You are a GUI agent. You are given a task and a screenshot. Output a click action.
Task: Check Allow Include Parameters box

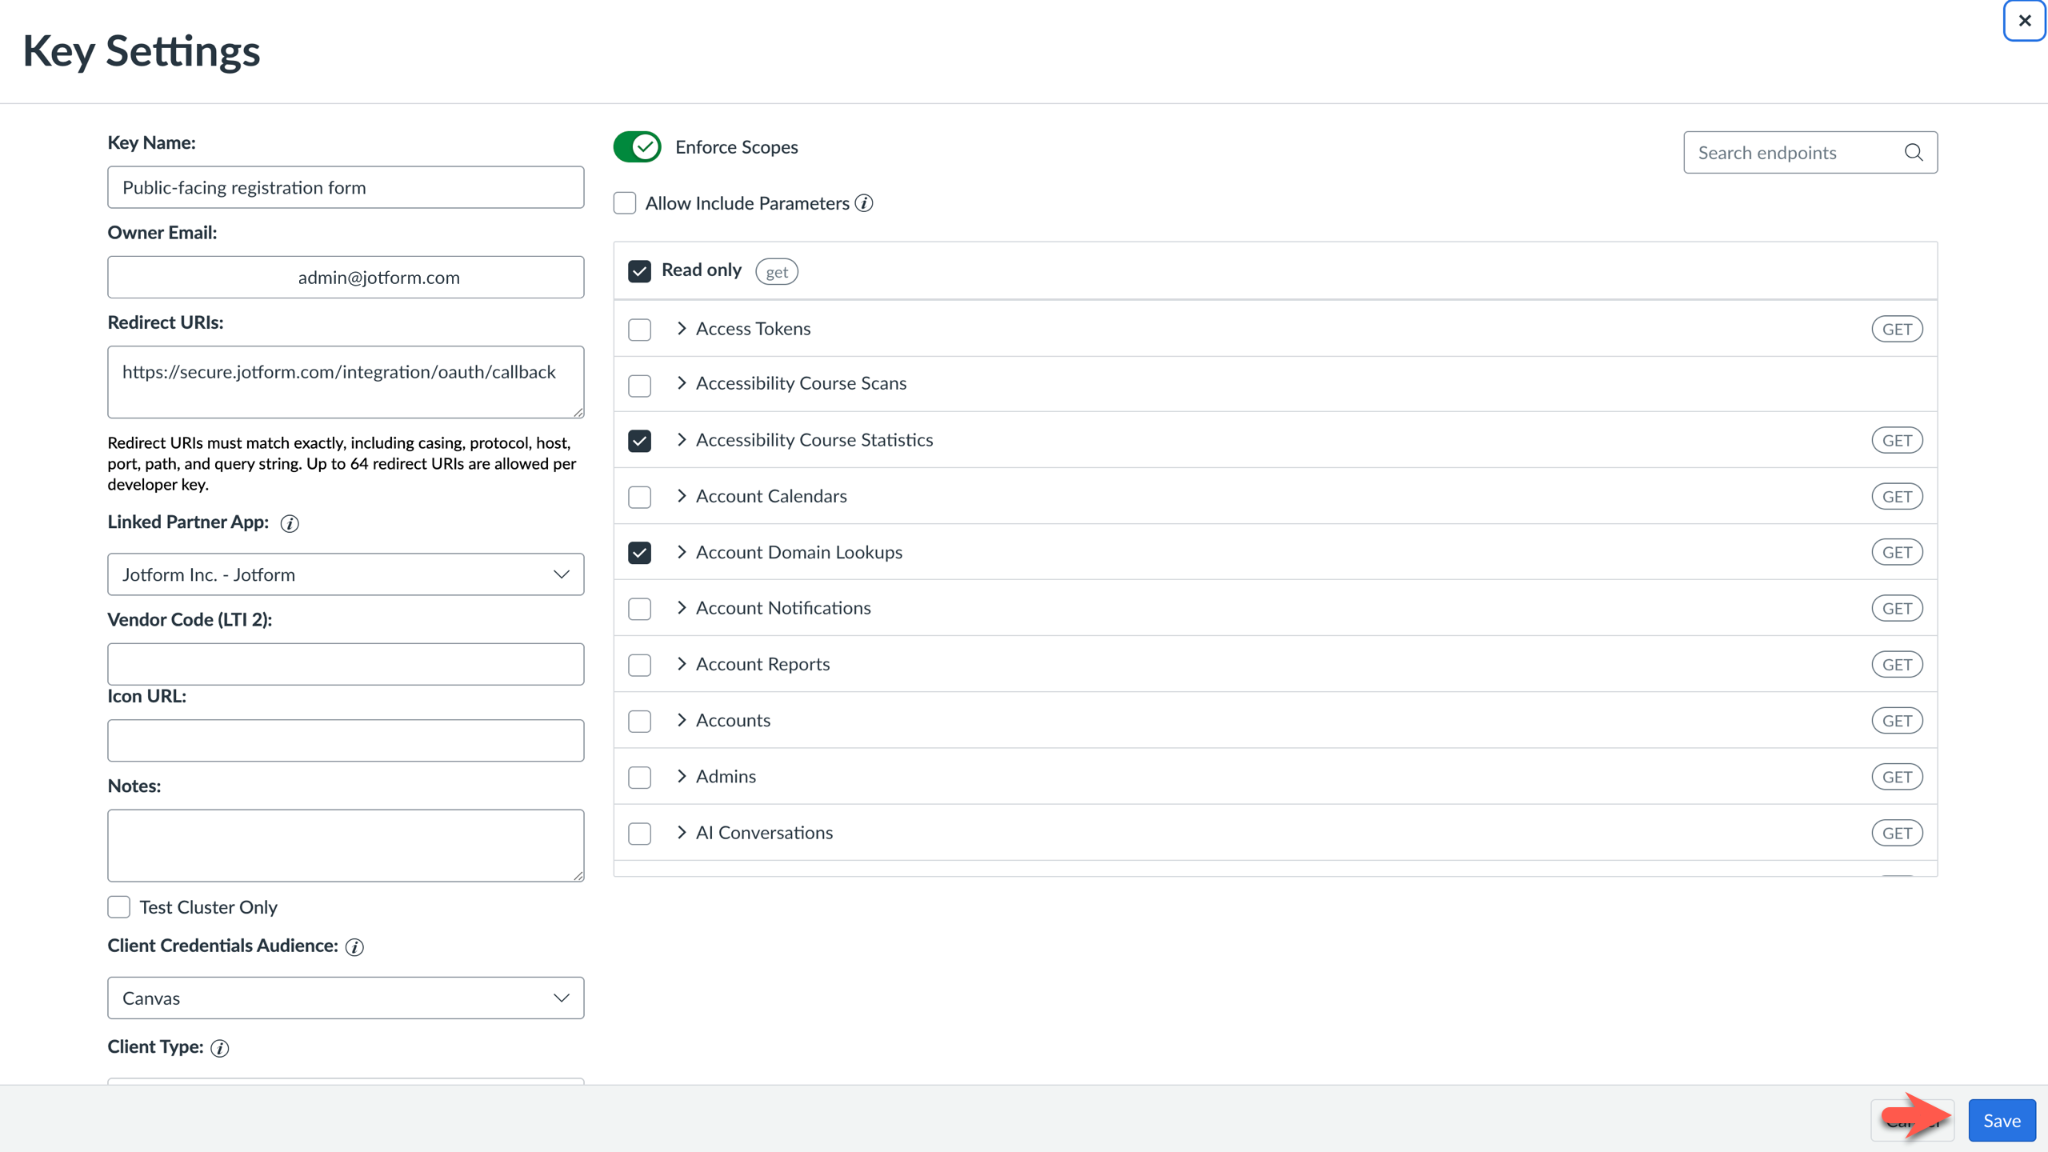pos(625,203)
